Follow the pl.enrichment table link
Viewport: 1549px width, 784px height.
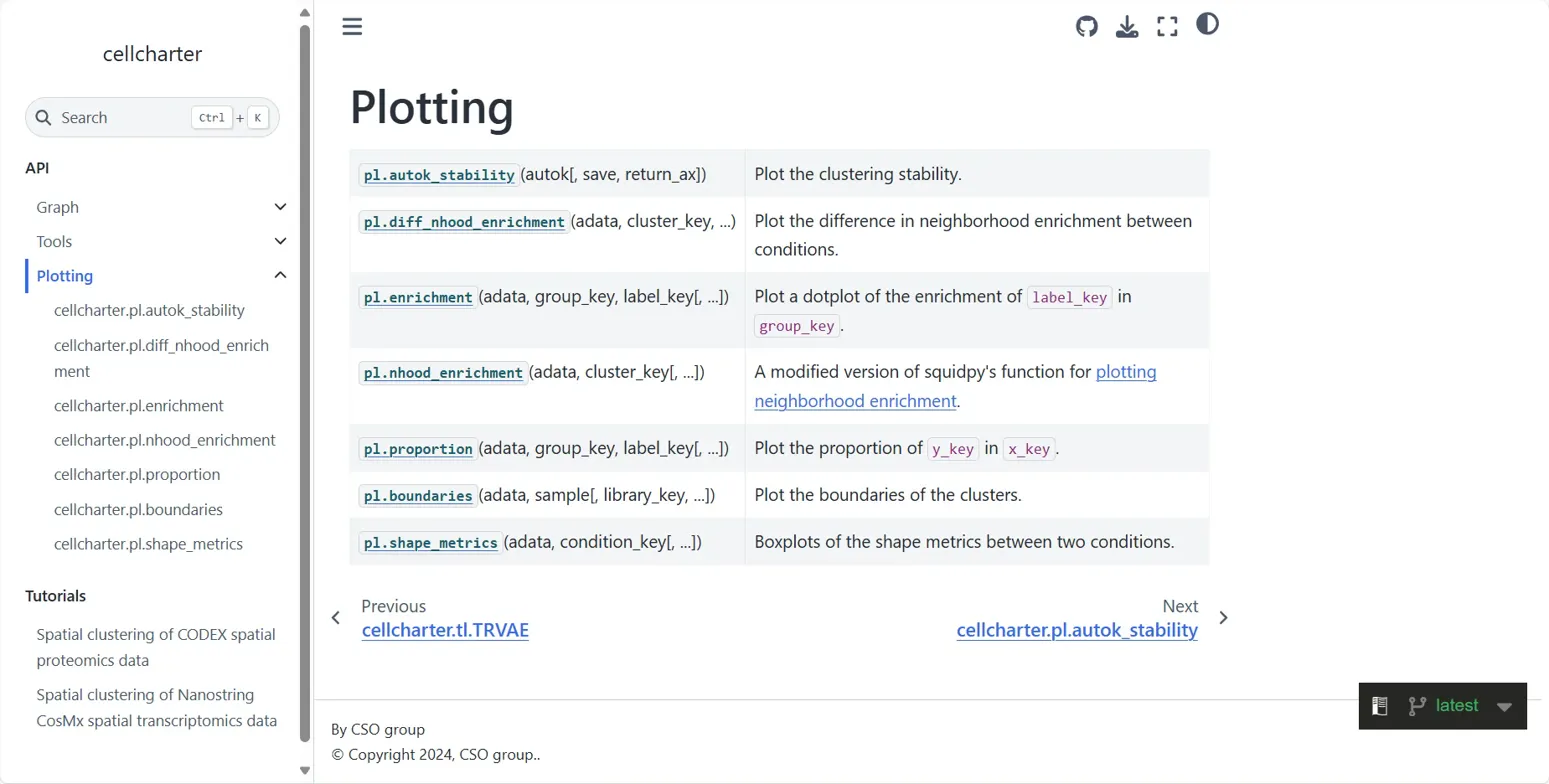pos(418,297)
